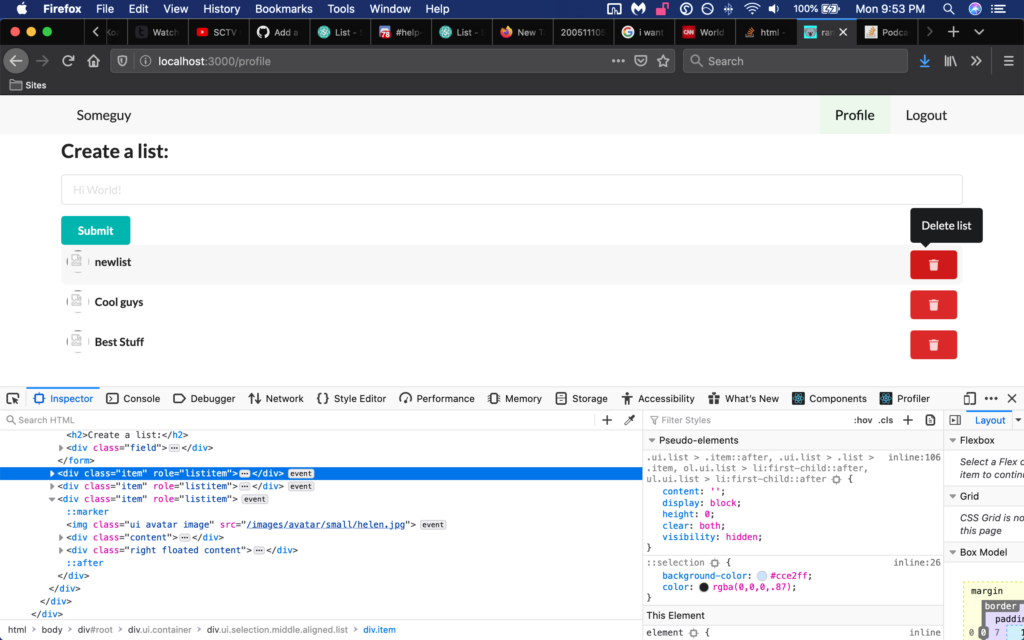Switch to the Console tab
The height and width of the screenshot is (640, 1024).
point(133,398)
